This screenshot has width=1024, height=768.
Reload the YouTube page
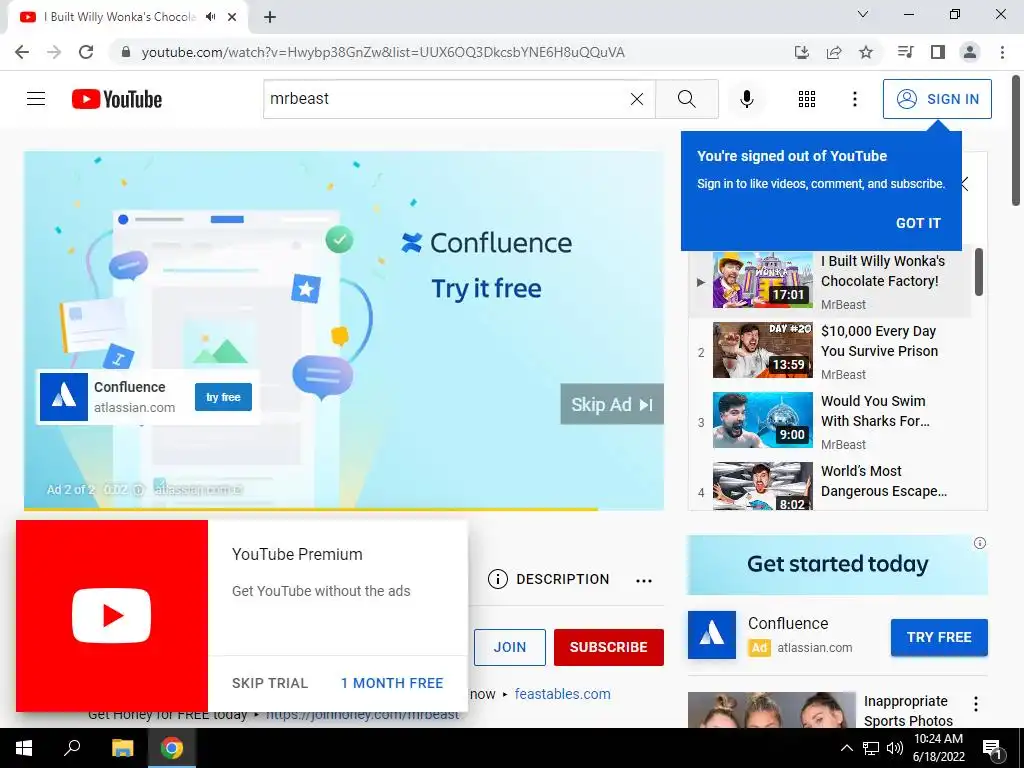coord(86,52)
